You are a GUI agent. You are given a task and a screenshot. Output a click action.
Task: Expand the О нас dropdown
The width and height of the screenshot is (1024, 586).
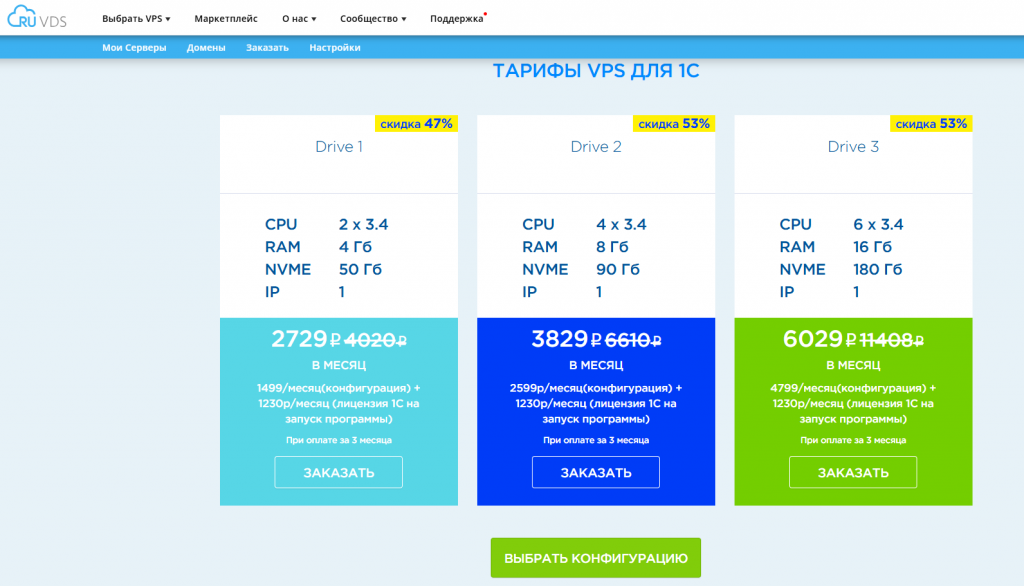click(x=299, y=18)
